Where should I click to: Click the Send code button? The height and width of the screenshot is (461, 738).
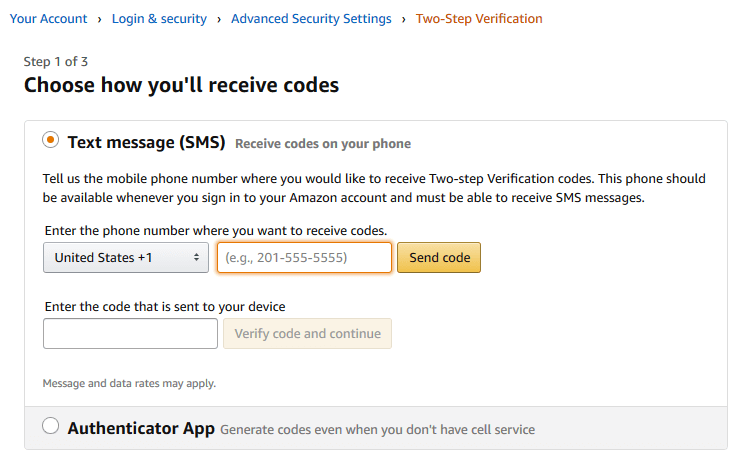point(439,258)
